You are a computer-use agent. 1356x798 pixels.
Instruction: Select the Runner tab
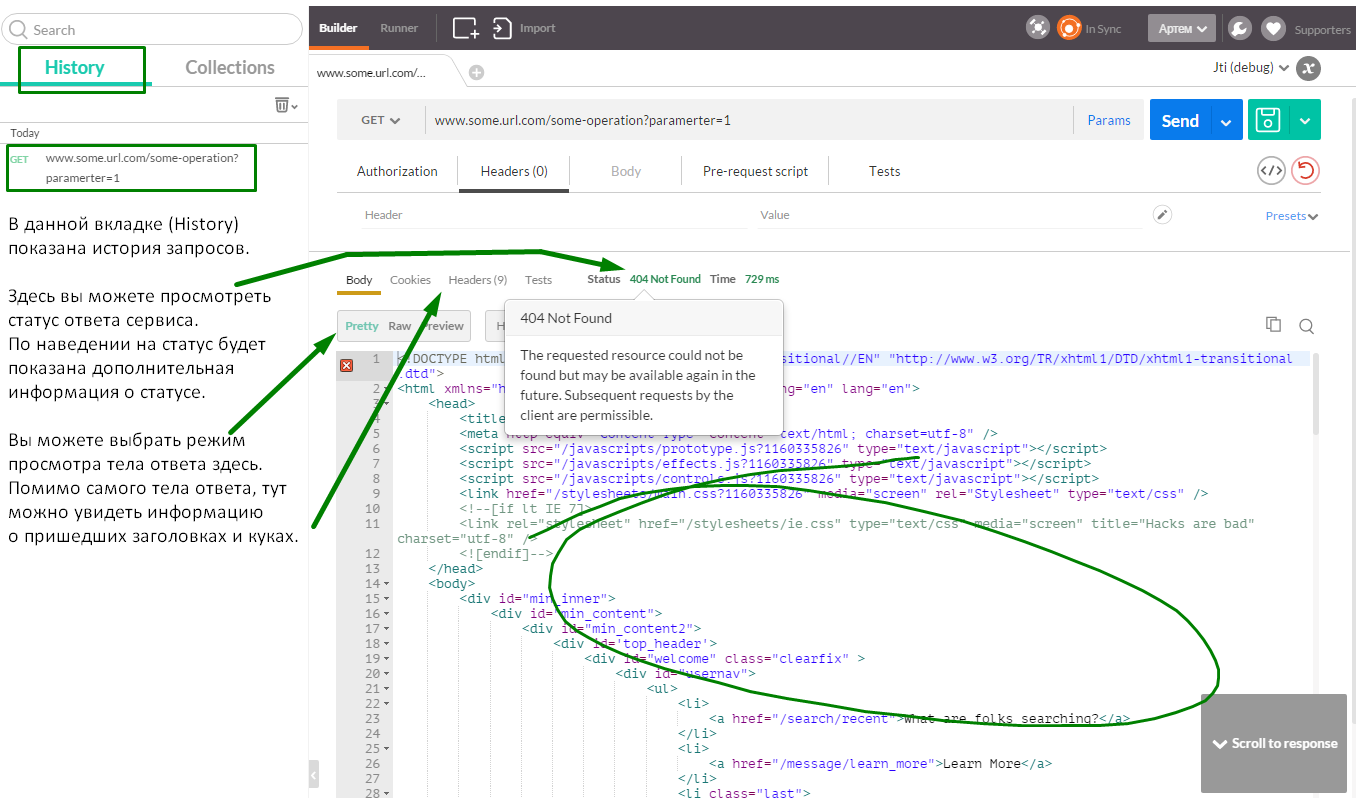[x=399, y=28]
